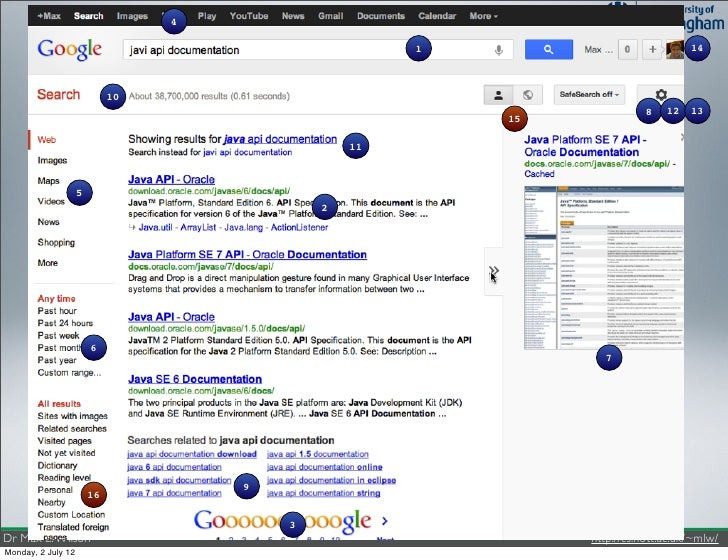
Task: Open the Java.util sitelink
Action: point(155,228)
